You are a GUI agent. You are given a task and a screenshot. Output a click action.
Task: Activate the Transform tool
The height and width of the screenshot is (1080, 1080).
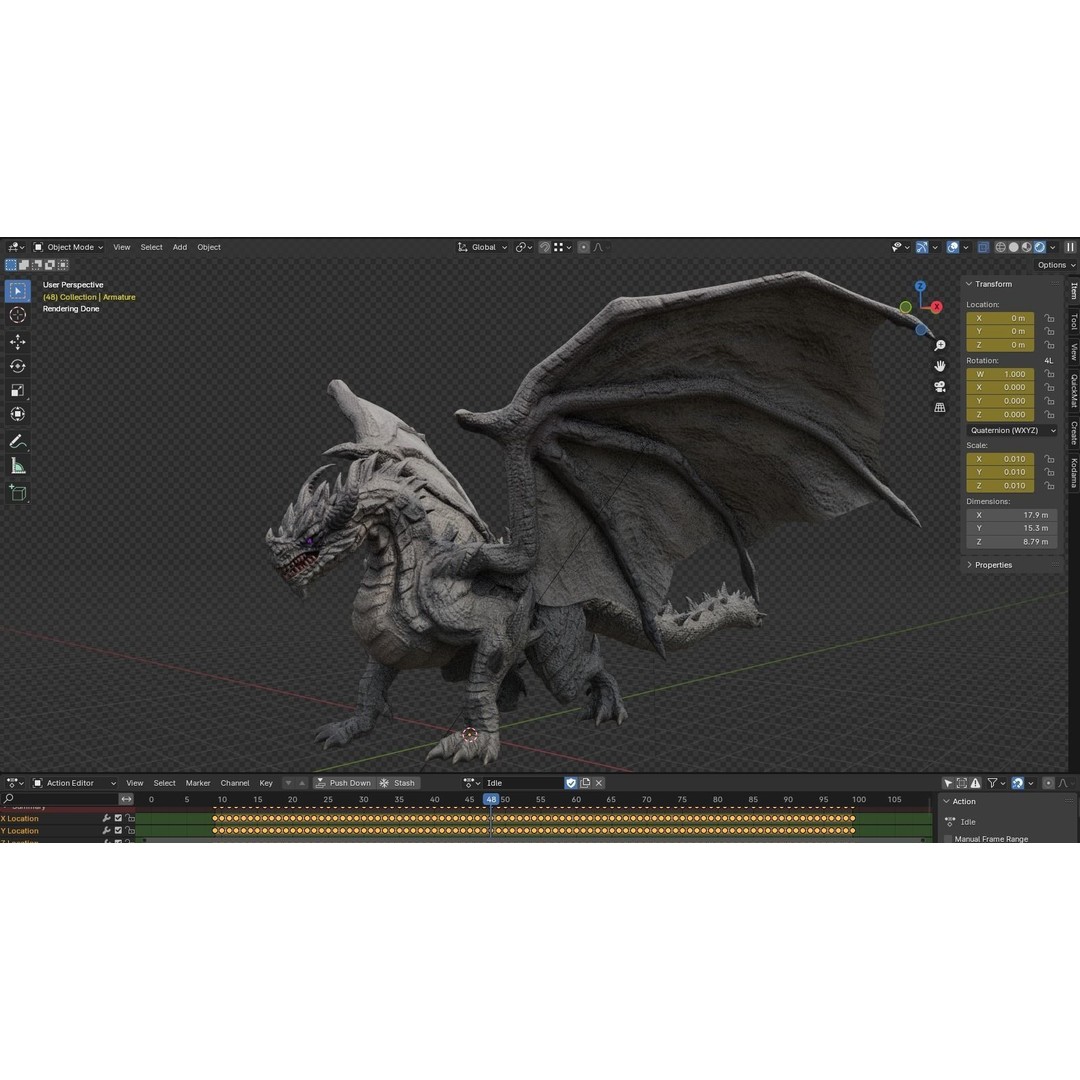tap(18, 415)
